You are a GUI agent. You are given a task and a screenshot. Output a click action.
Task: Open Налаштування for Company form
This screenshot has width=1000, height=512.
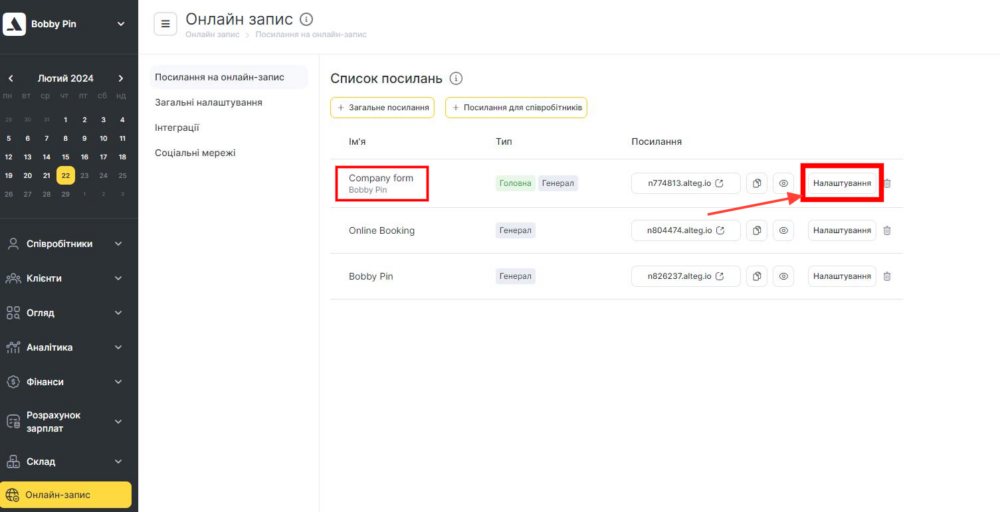841,183
